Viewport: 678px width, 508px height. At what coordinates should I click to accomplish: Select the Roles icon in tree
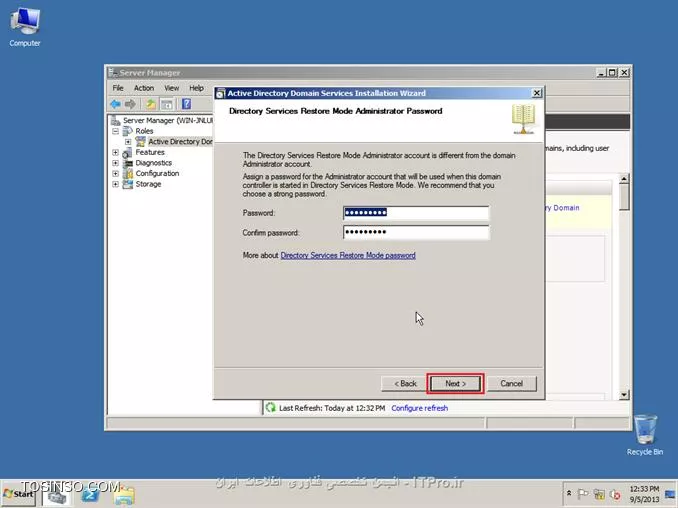128,131
